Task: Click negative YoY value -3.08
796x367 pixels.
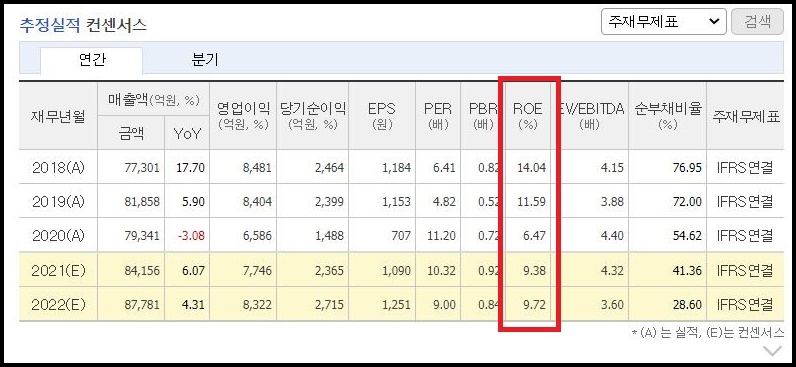Action: [x=191, y=236]
